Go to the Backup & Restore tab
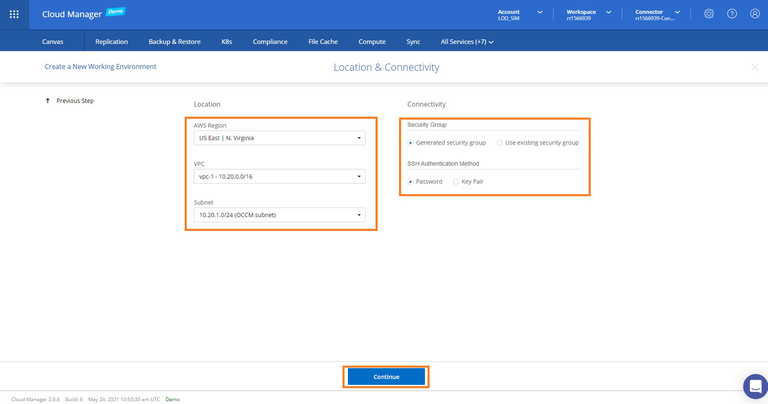 175,42
